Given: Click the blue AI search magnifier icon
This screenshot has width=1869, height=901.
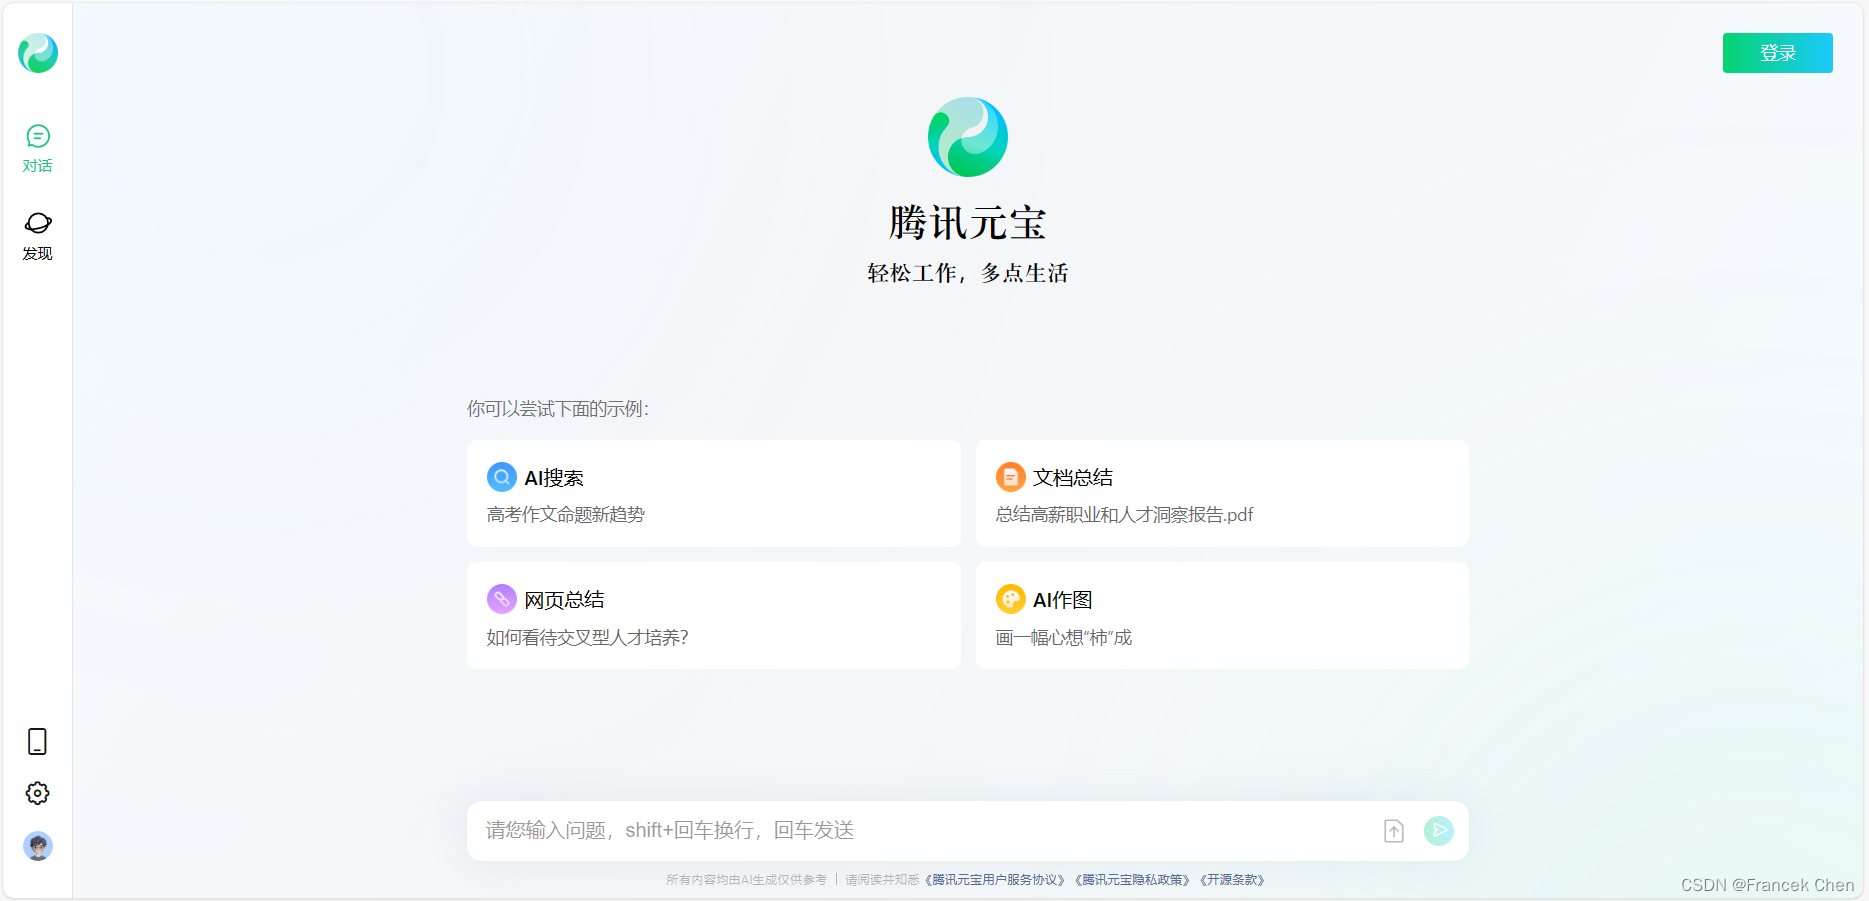Looking at the screenshot, I should coord(502,477).
